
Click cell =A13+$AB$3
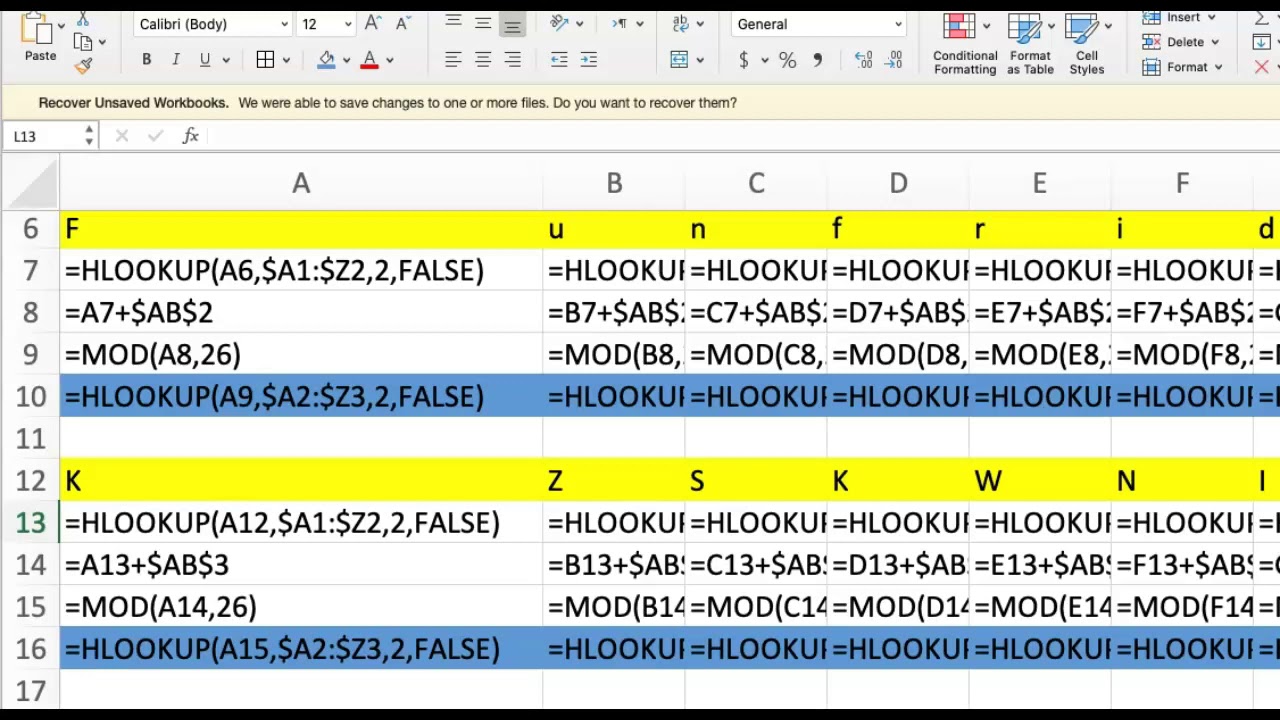coord(301,564)
